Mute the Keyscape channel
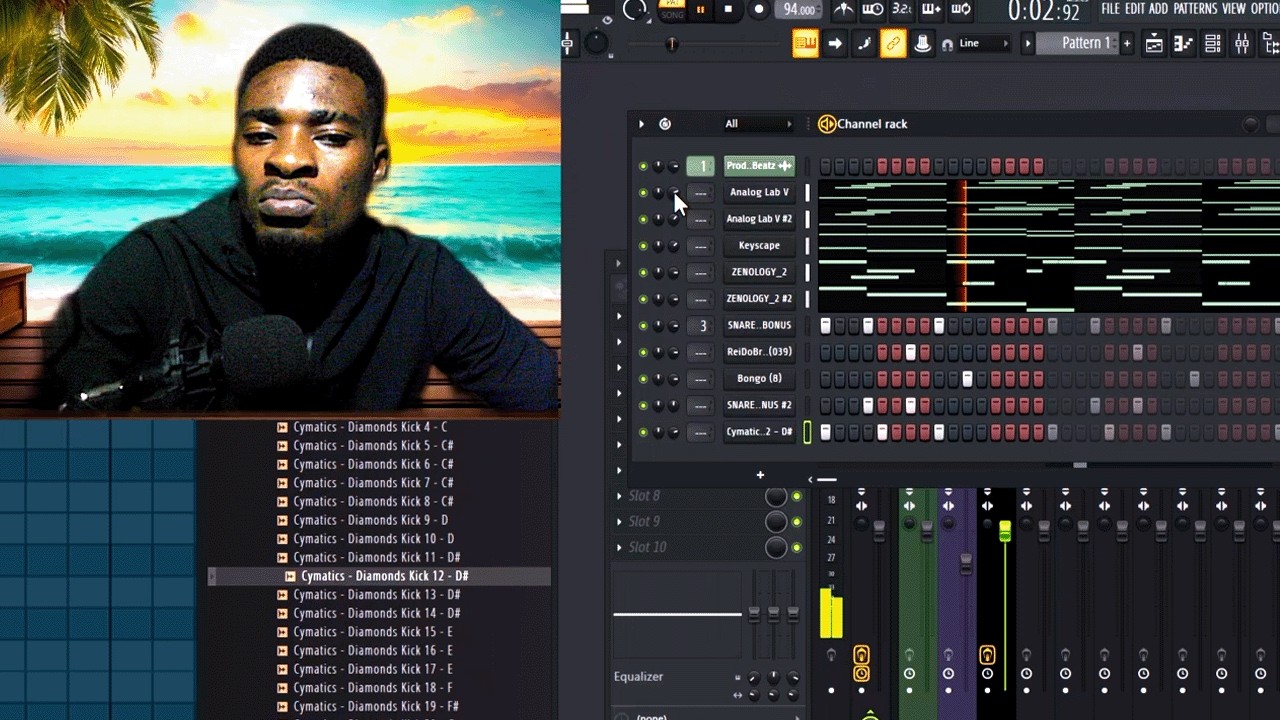The image size is (1280, 720). [x=643, y=246]
